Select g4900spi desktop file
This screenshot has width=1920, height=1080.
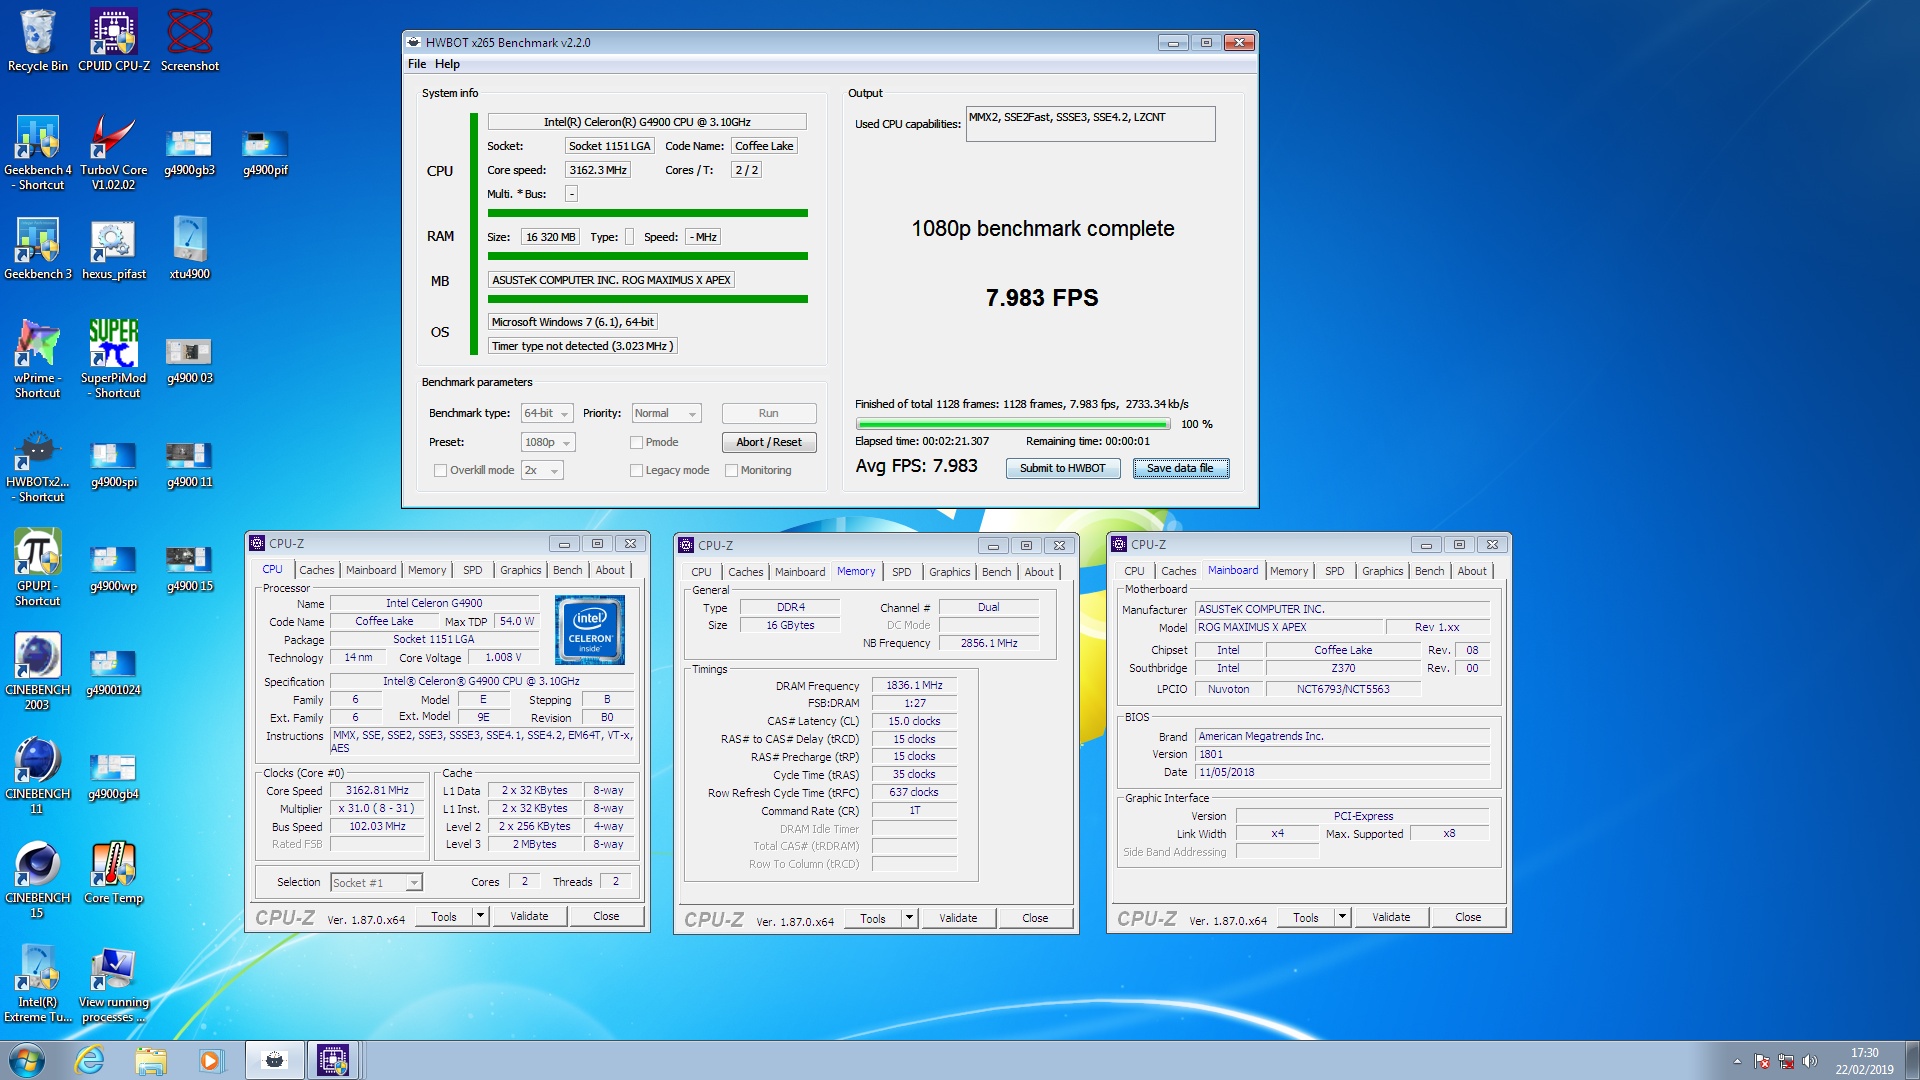coord(114,465)
